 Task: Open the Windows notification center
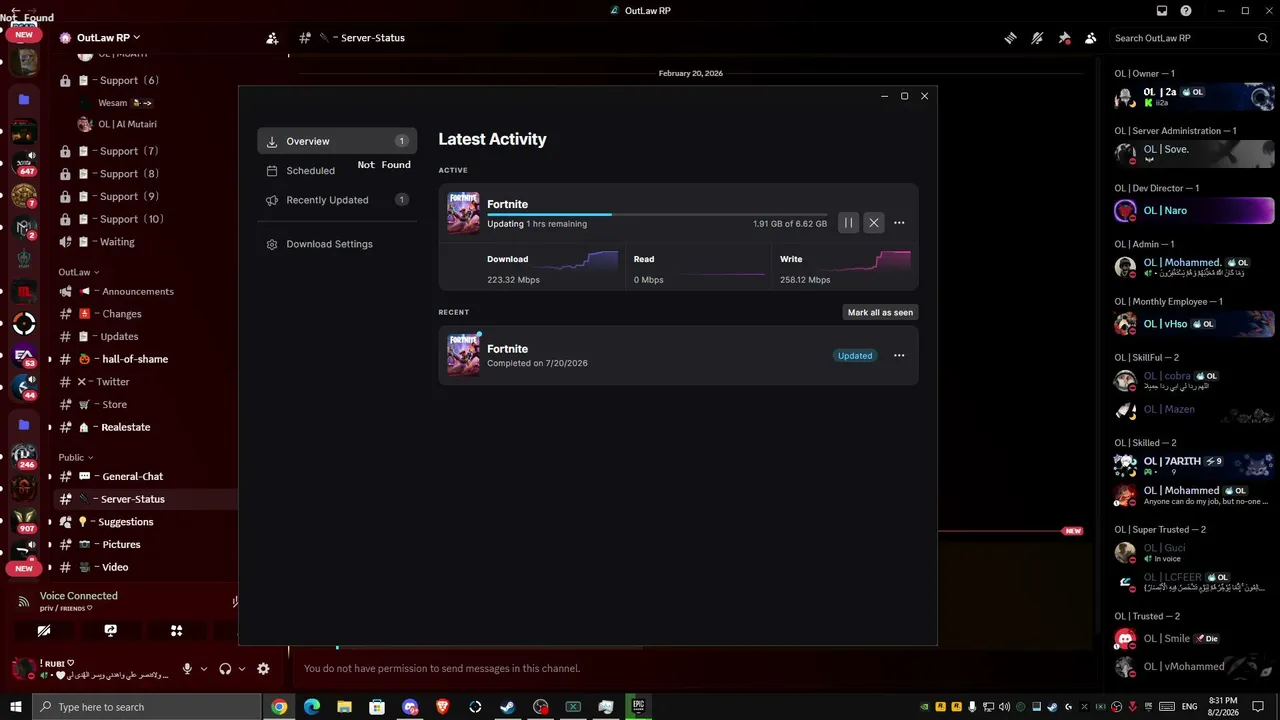tap(1258, 707)
